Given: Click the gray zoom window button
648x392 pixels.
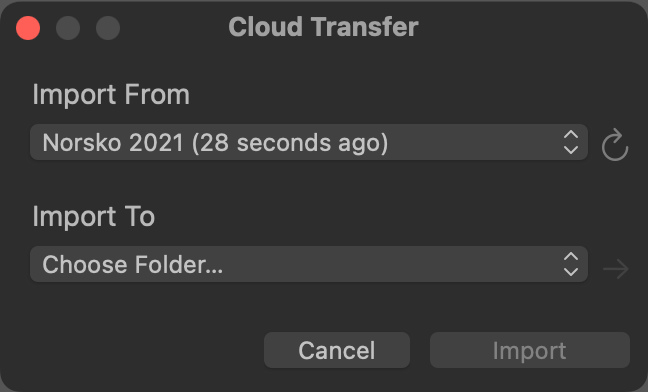Looking at the screenshot, I should coord(108,28).
